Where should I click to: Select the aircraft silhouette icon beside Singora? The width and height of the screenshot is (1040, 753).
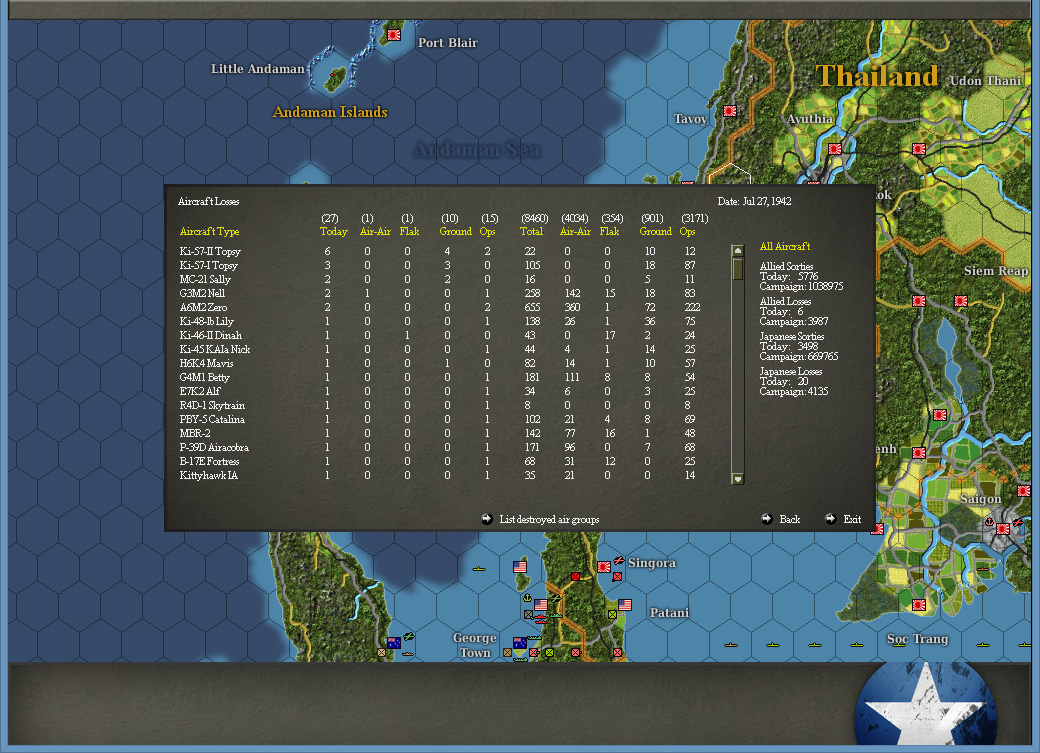coord(619,561)
